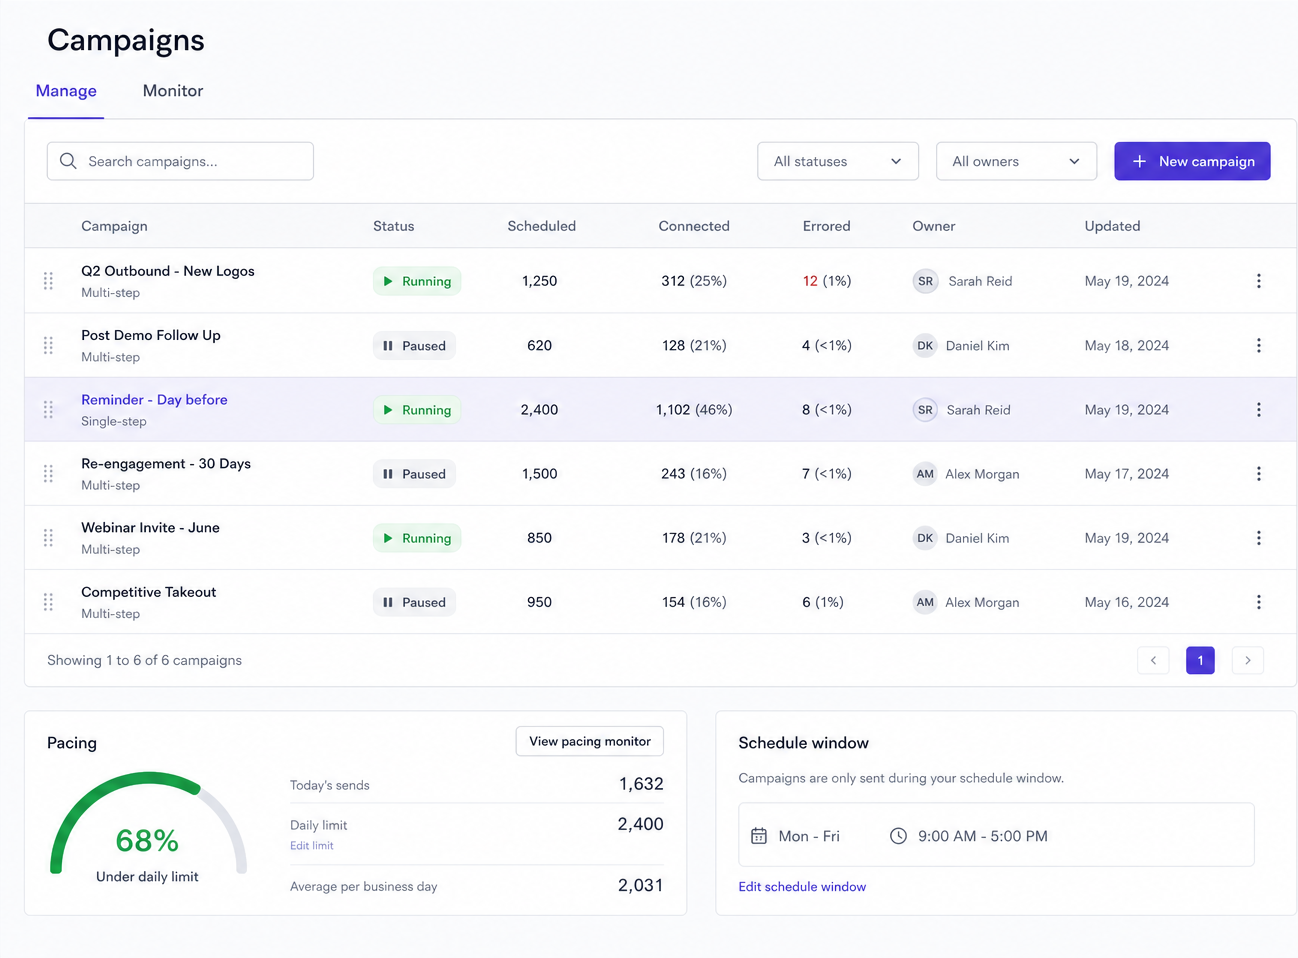Click the search magnifier icon
The image size is (1298, 958).
pos(68,161)
